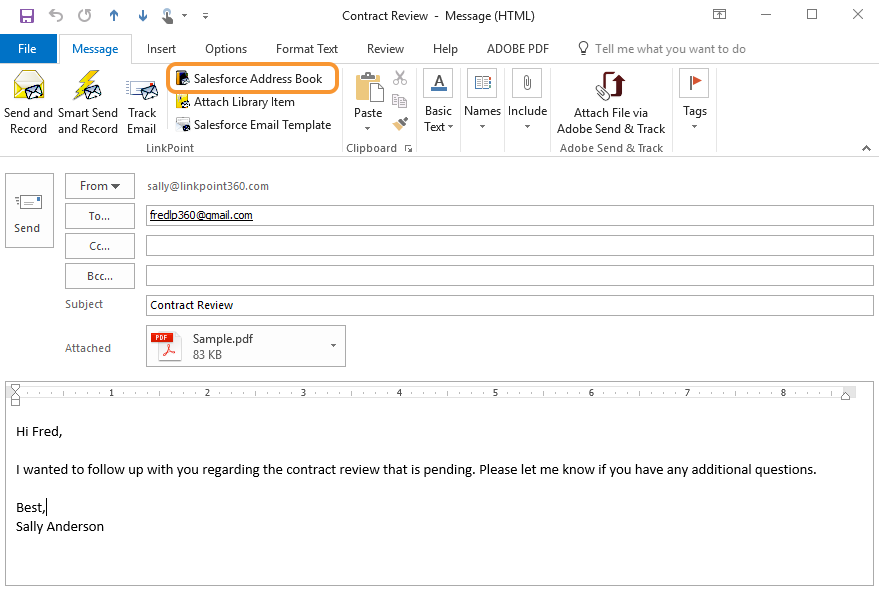The width and height of the screenshot is (879, 592).
Task: Switch to the Message tab
Action: [95, 49]
